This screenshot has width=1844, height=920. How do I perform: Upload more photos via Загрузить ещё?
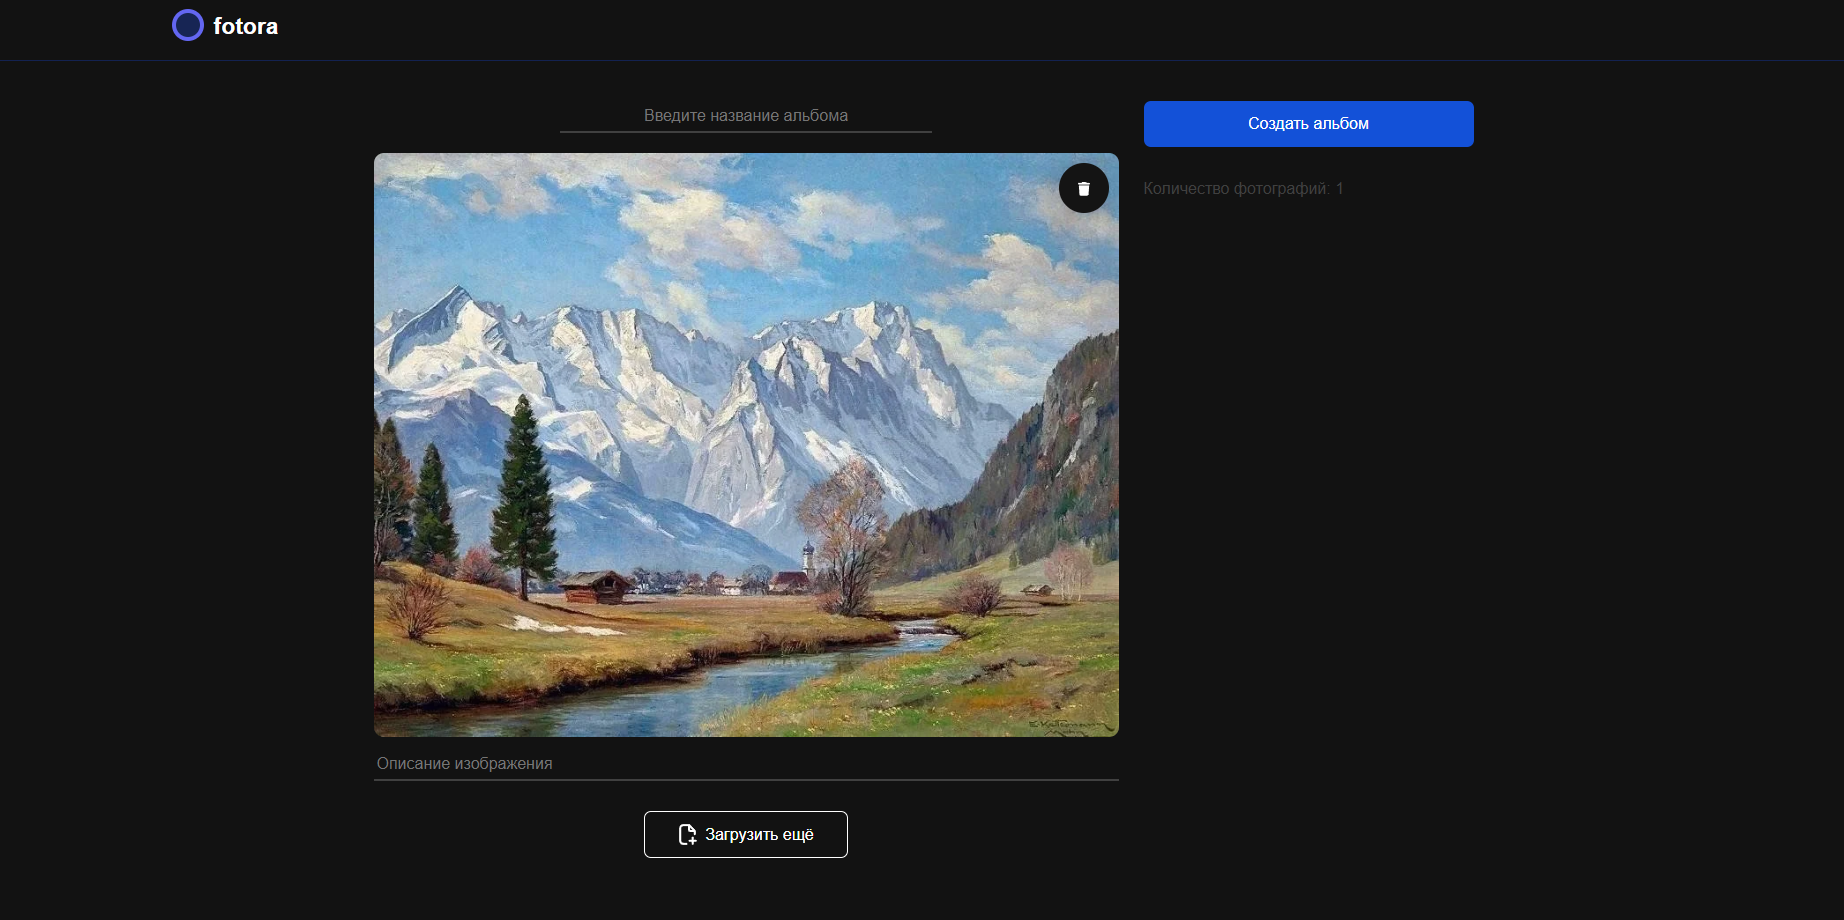[745, 834]
